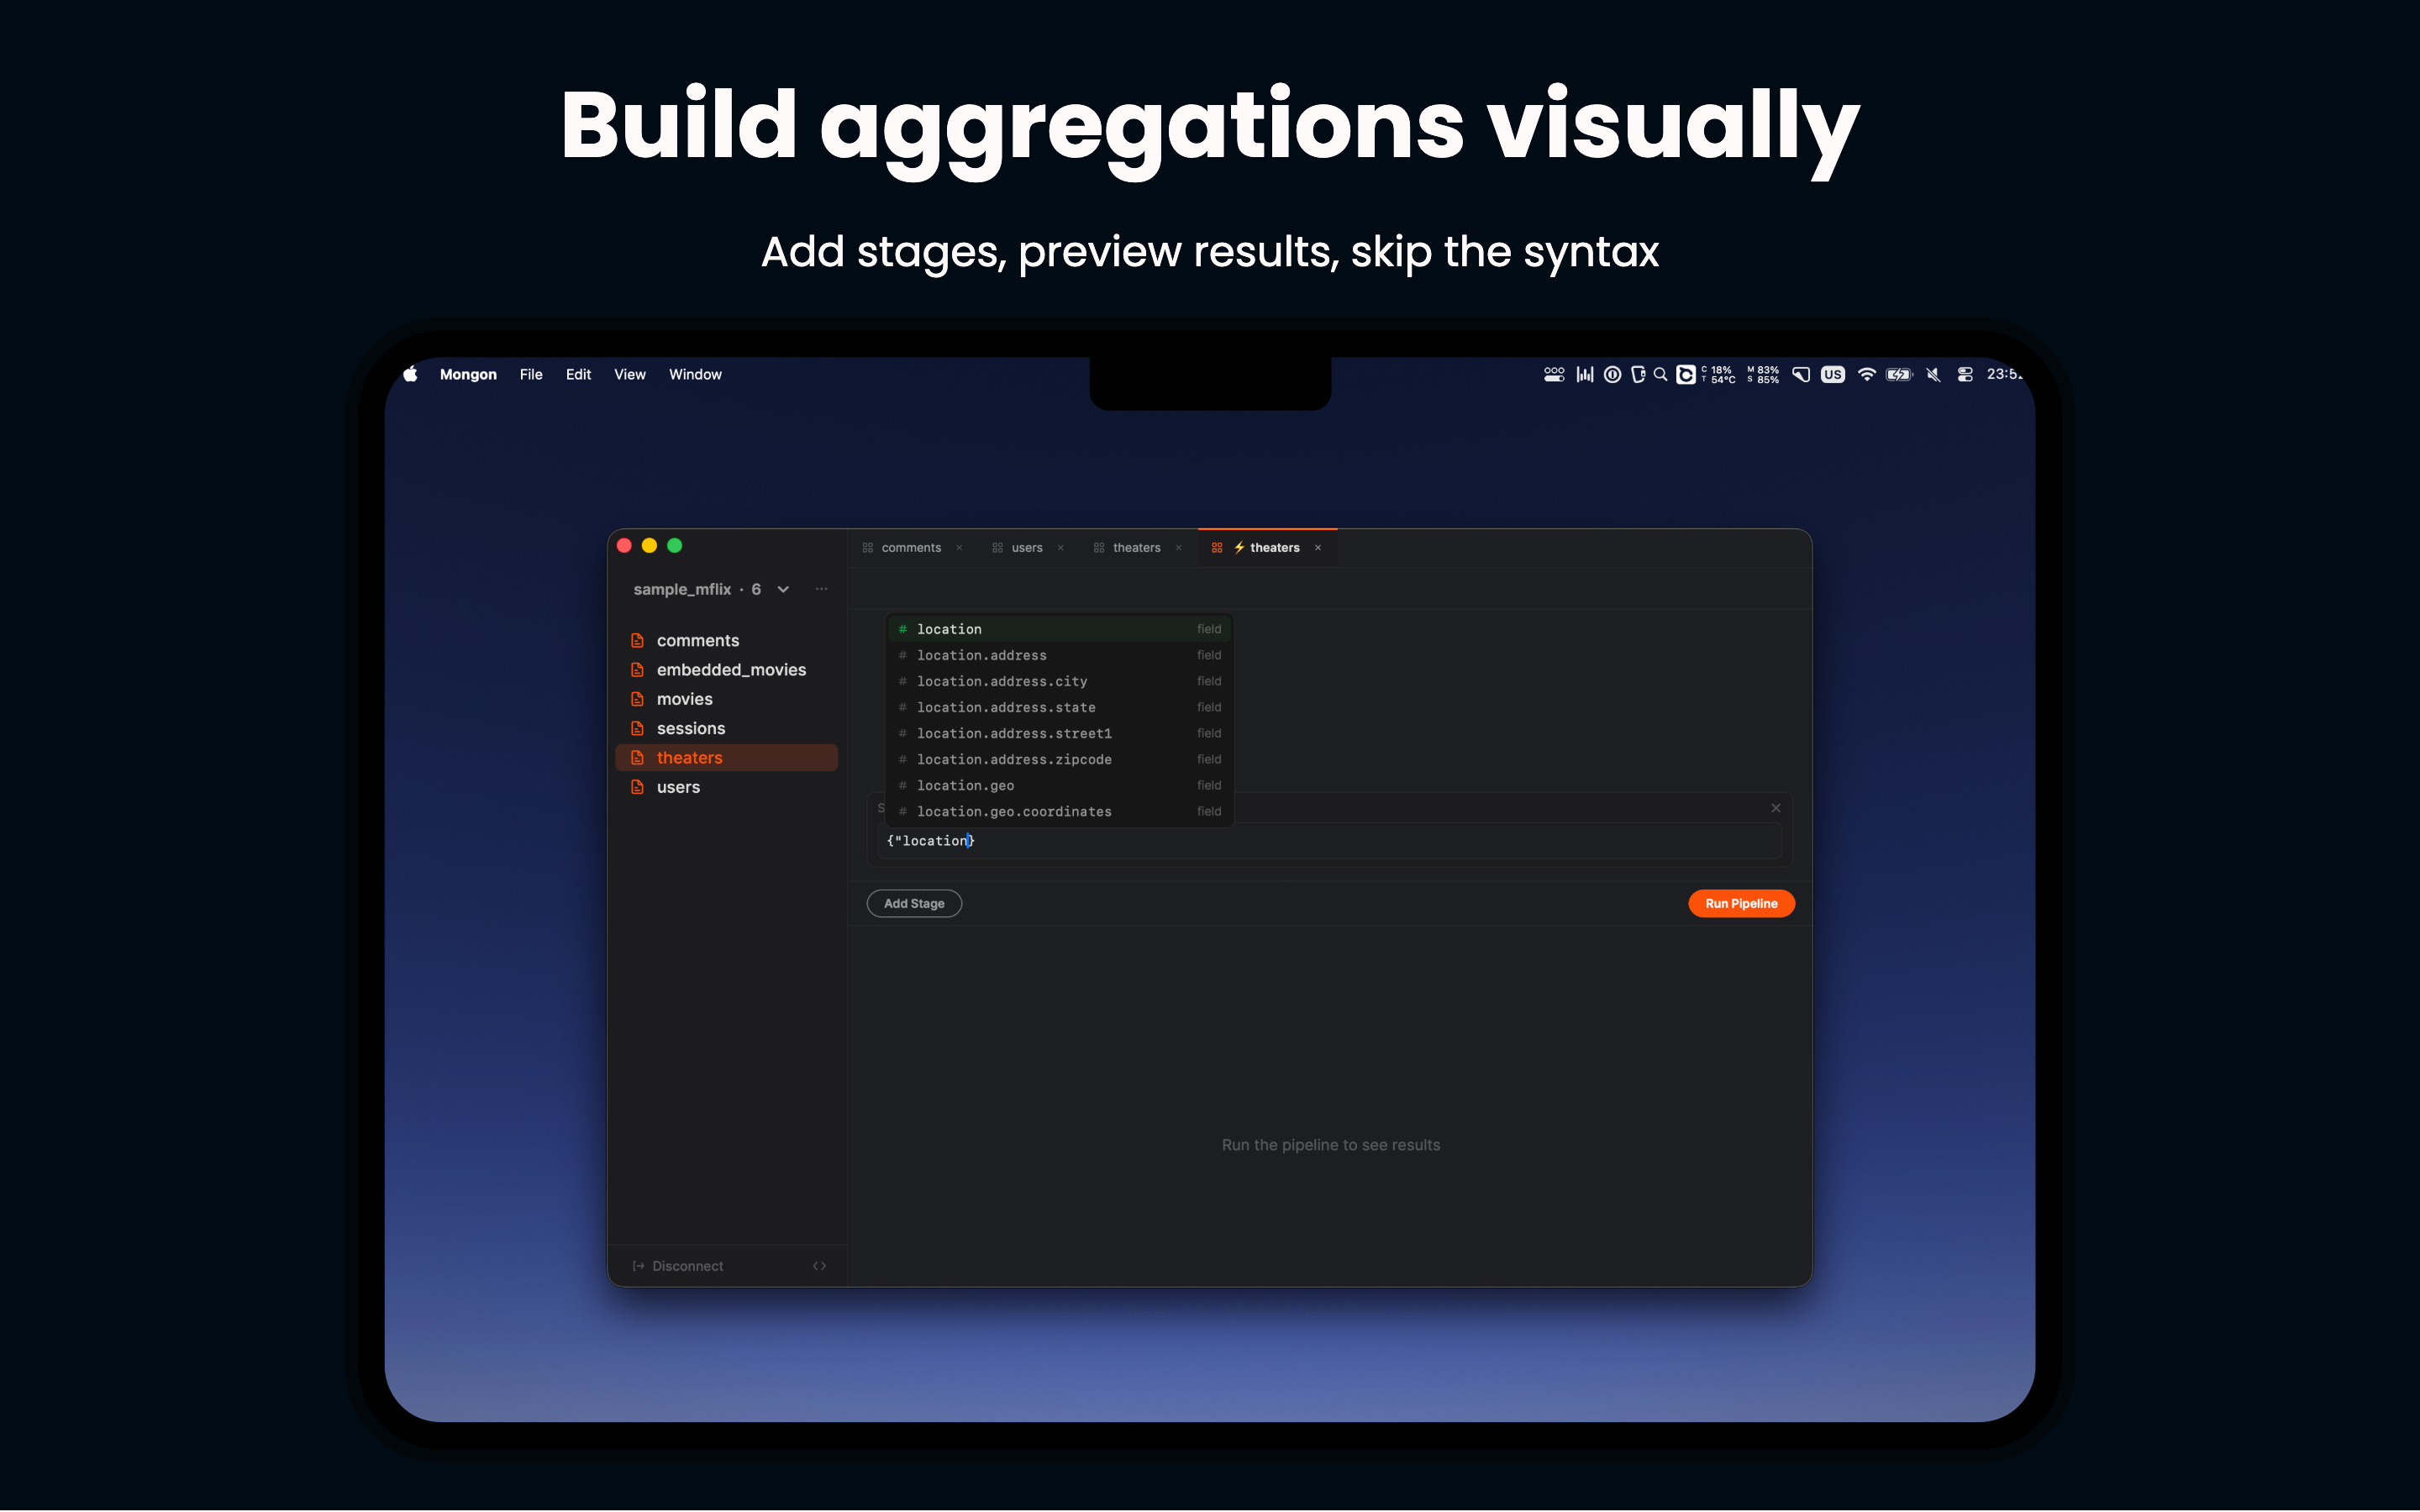Pick location.address.street1 suggestion
This screenshot has width=2420, height=1512.
pyautogui.click(x=1059, y=733)
